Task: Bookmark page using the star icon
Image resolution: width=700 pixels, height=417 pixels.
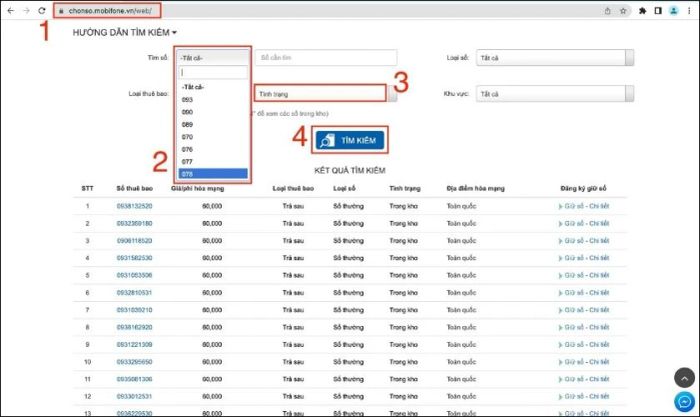Action: click(x=623, y=11)
